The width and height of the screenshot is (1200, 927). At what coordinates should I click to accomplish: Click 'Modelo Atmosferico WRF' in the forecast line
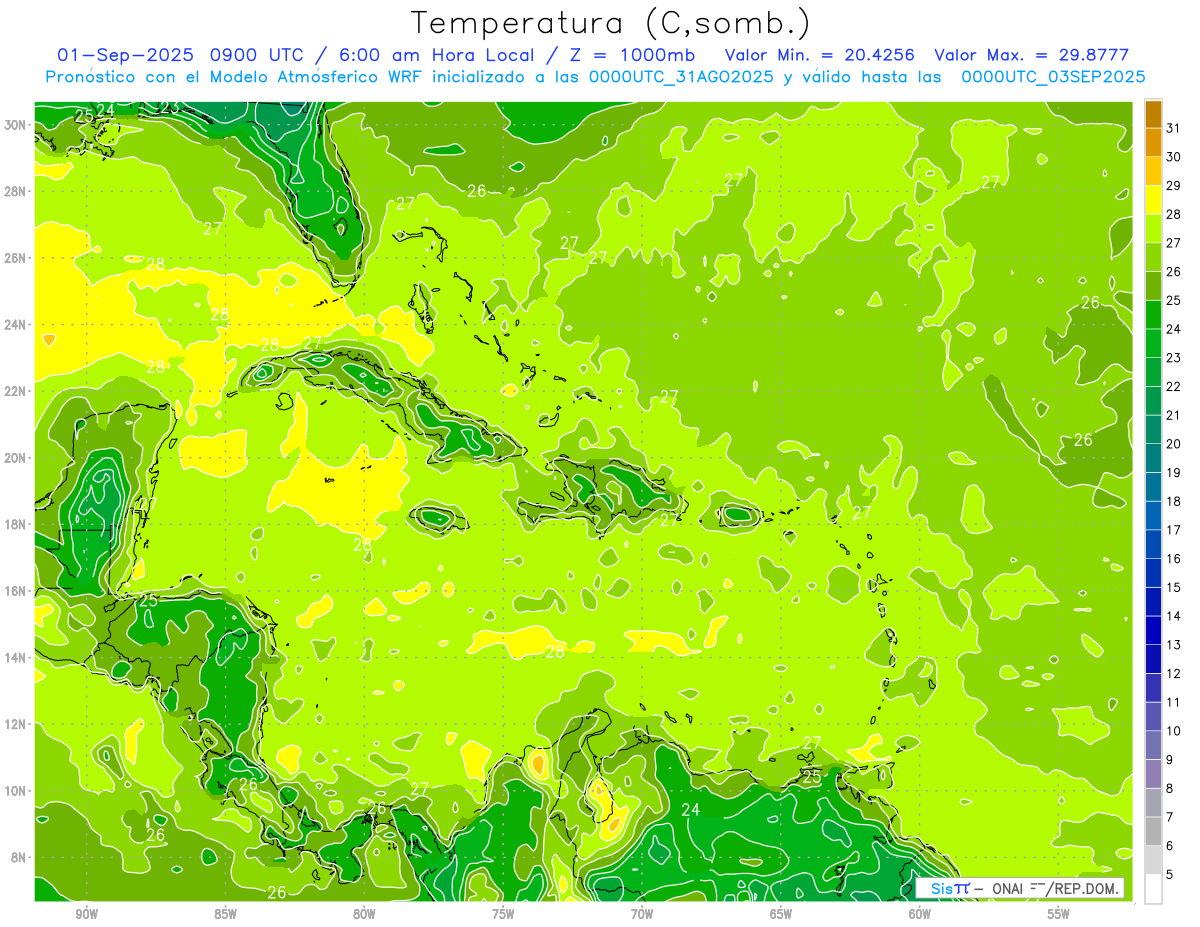[x=318, y=77]
